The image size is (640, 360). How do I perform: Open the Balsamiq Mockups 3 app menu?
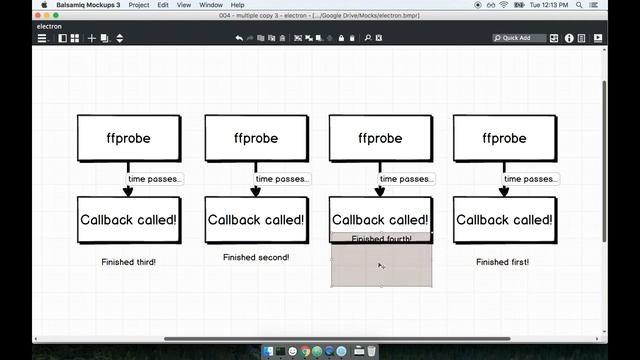pyautogui.click(x=88, y=5)
